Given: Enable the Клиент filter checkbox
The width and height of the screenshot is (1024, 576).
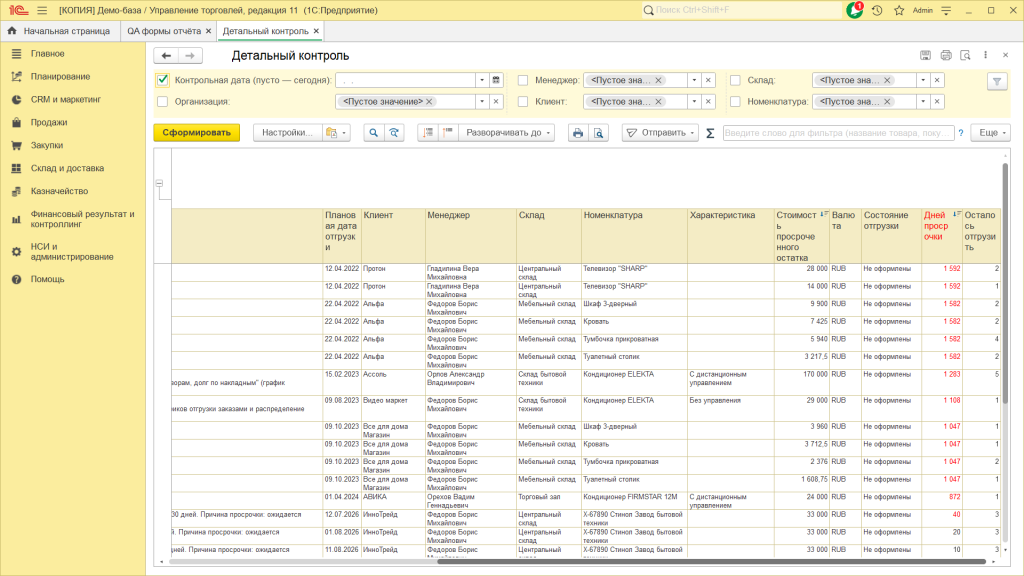Looking at the screenshot, I should coord(522,101).
